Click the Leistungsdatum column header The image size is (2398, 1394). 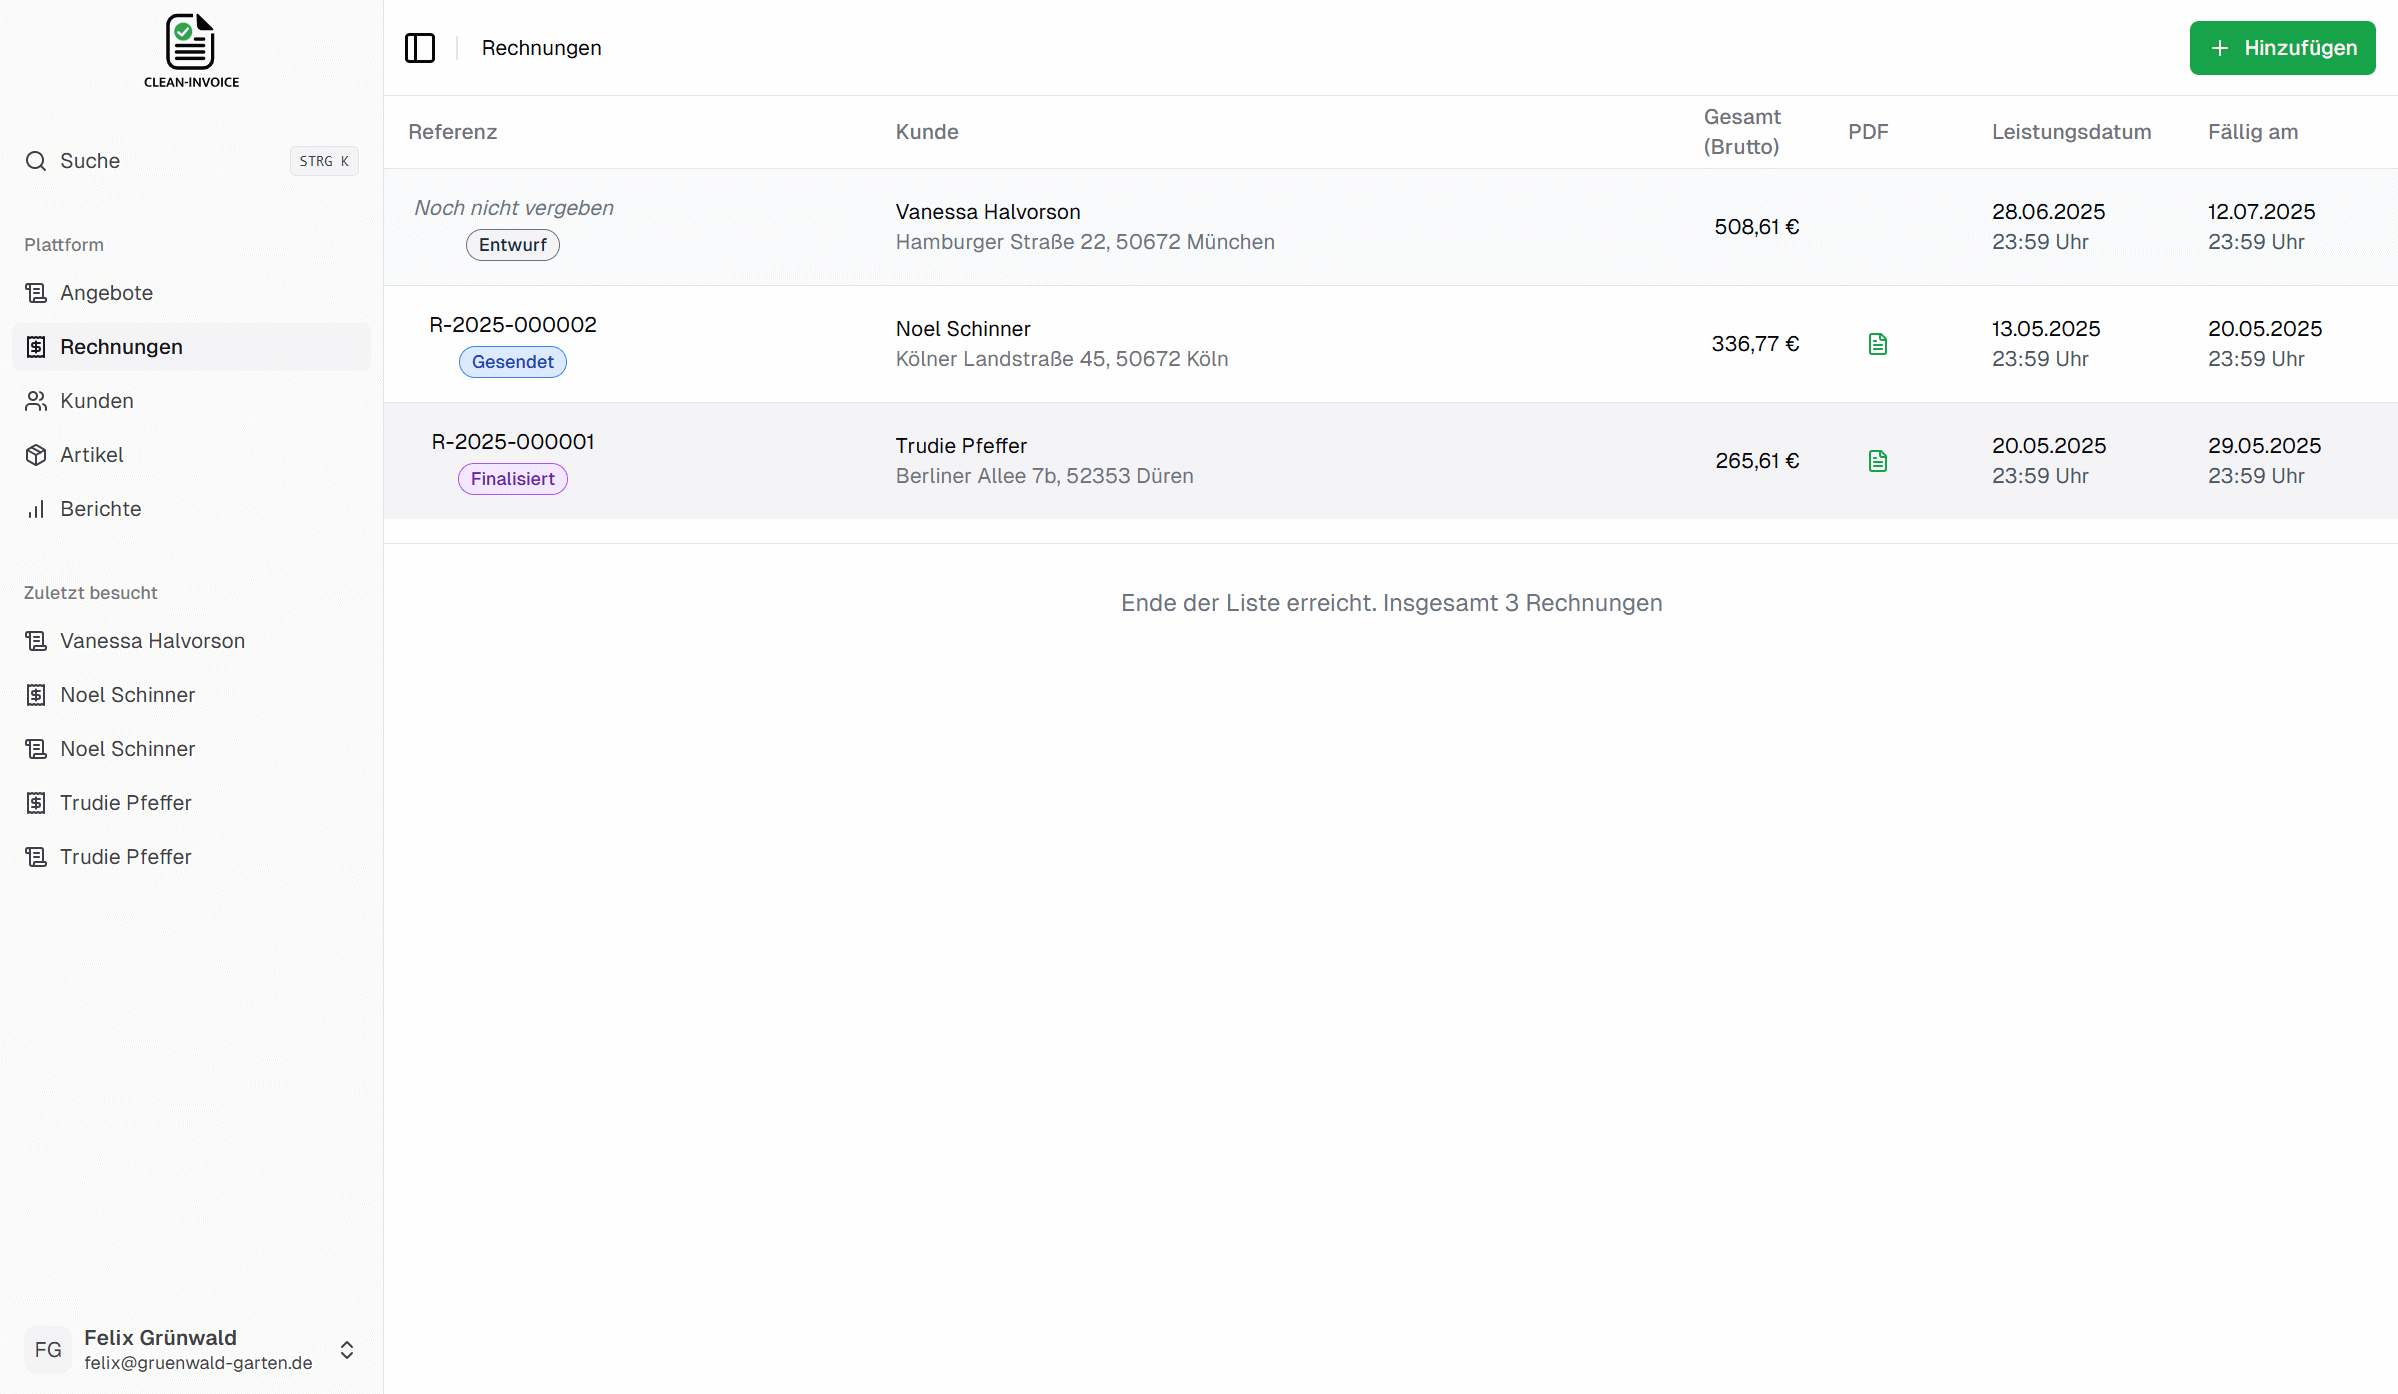pyautogui.click(x=2071, y=132)
